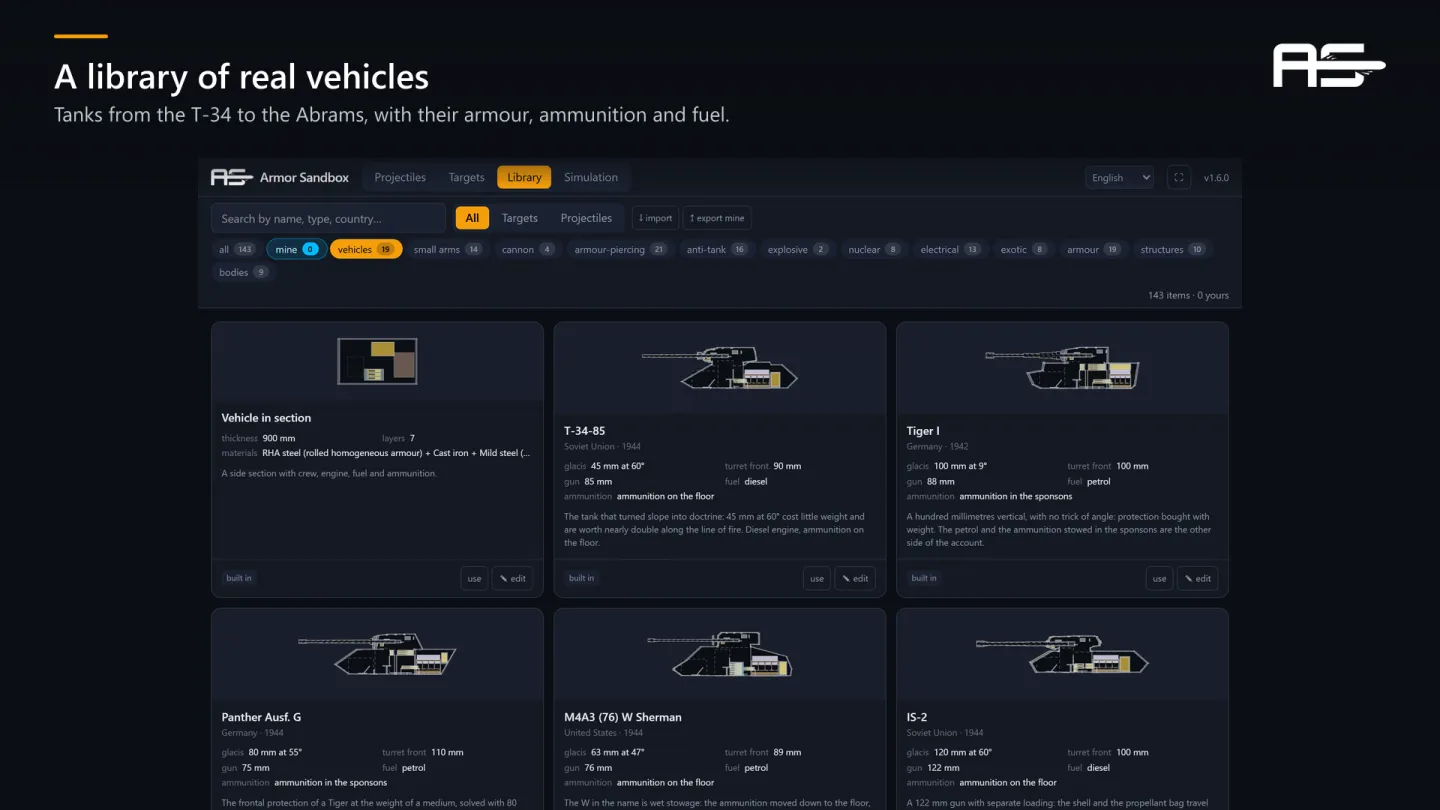
Task: Filter library by small arms chip
Action: 447,249
